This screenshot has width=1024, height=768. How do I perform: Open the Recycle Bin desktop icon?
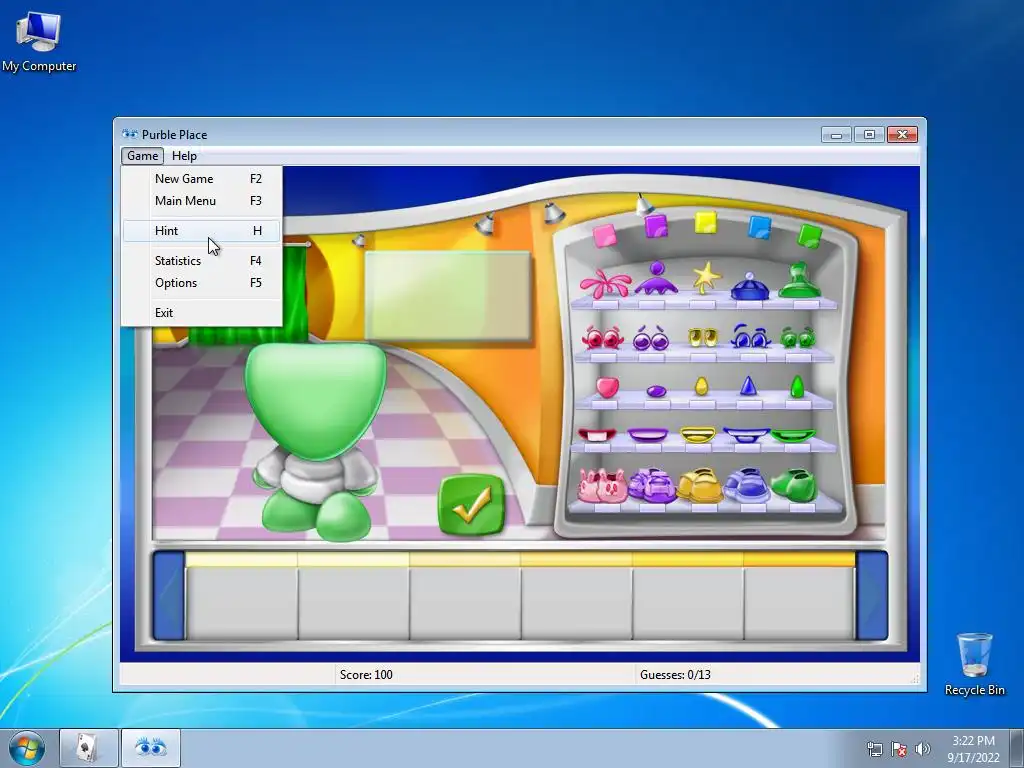[974, 664]
